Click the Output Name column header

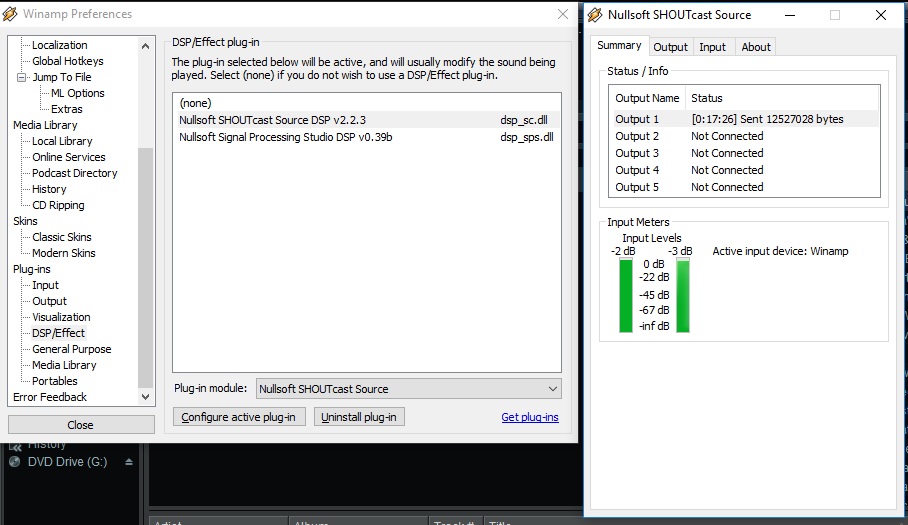[x=647, y=98]
